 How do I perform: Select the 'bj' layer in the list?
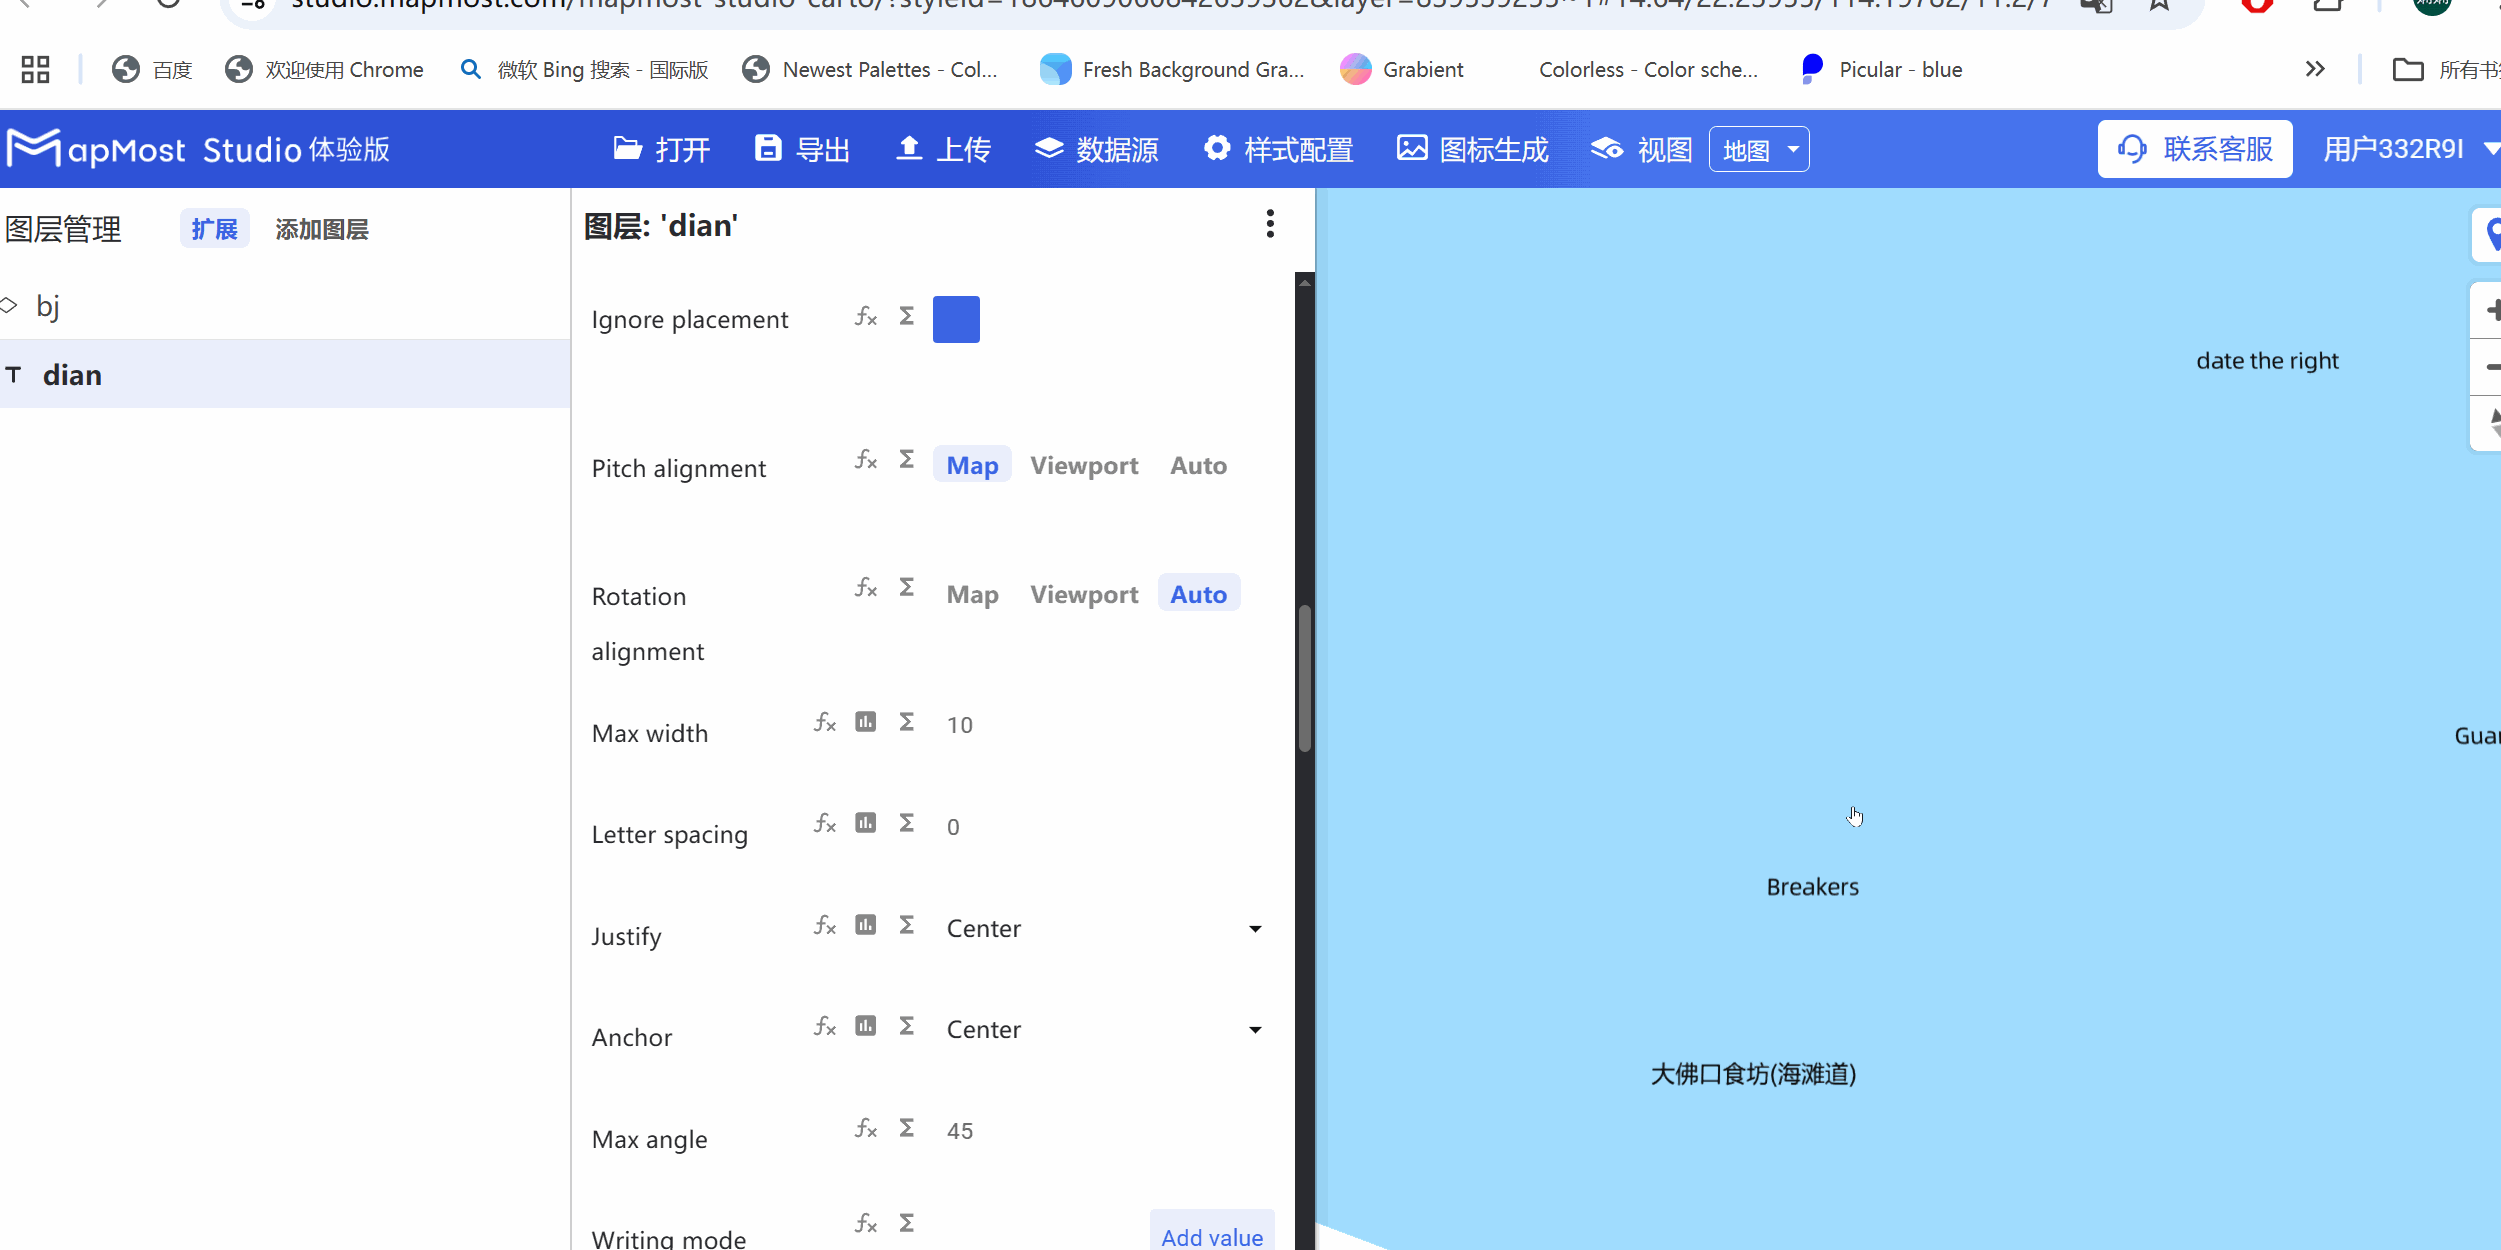click(x=48, y=306)
